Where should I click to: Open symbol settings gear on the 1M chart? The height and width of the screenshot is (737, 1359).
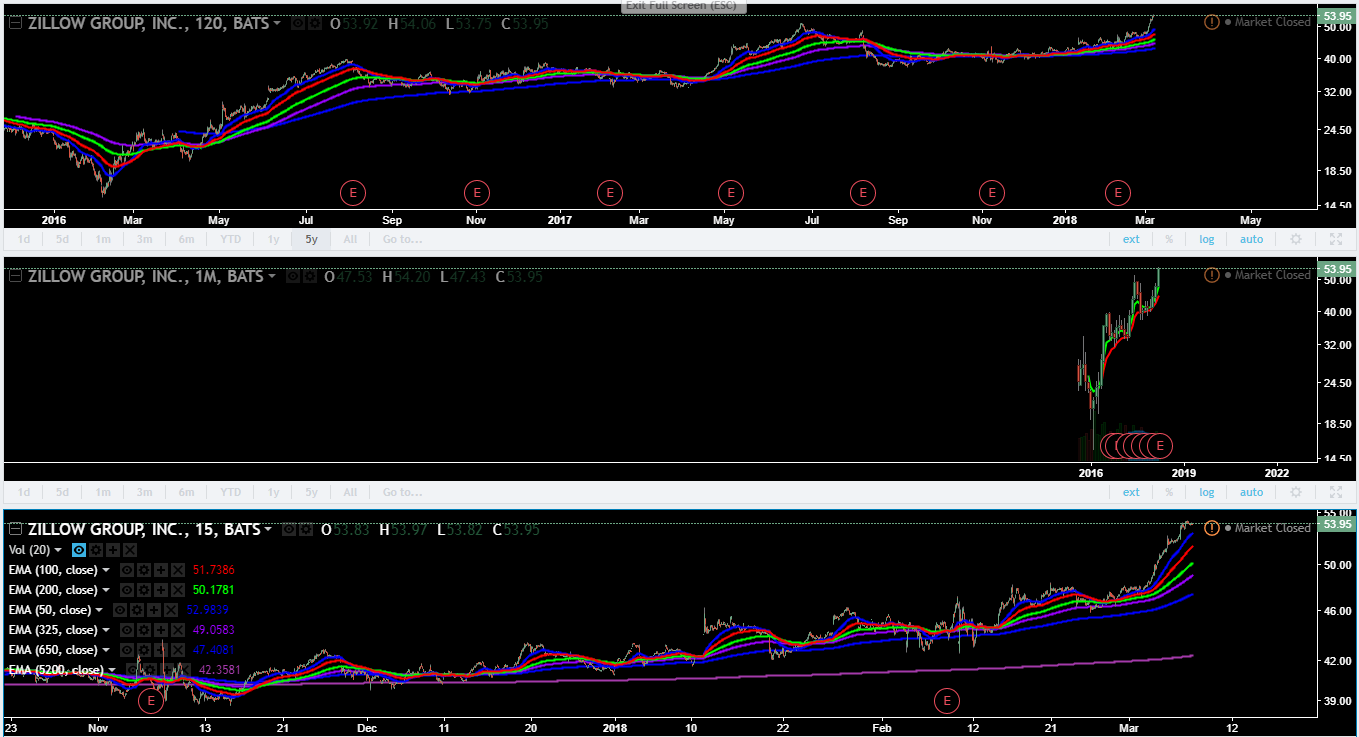pyautogui.click(x=308, y=276)
